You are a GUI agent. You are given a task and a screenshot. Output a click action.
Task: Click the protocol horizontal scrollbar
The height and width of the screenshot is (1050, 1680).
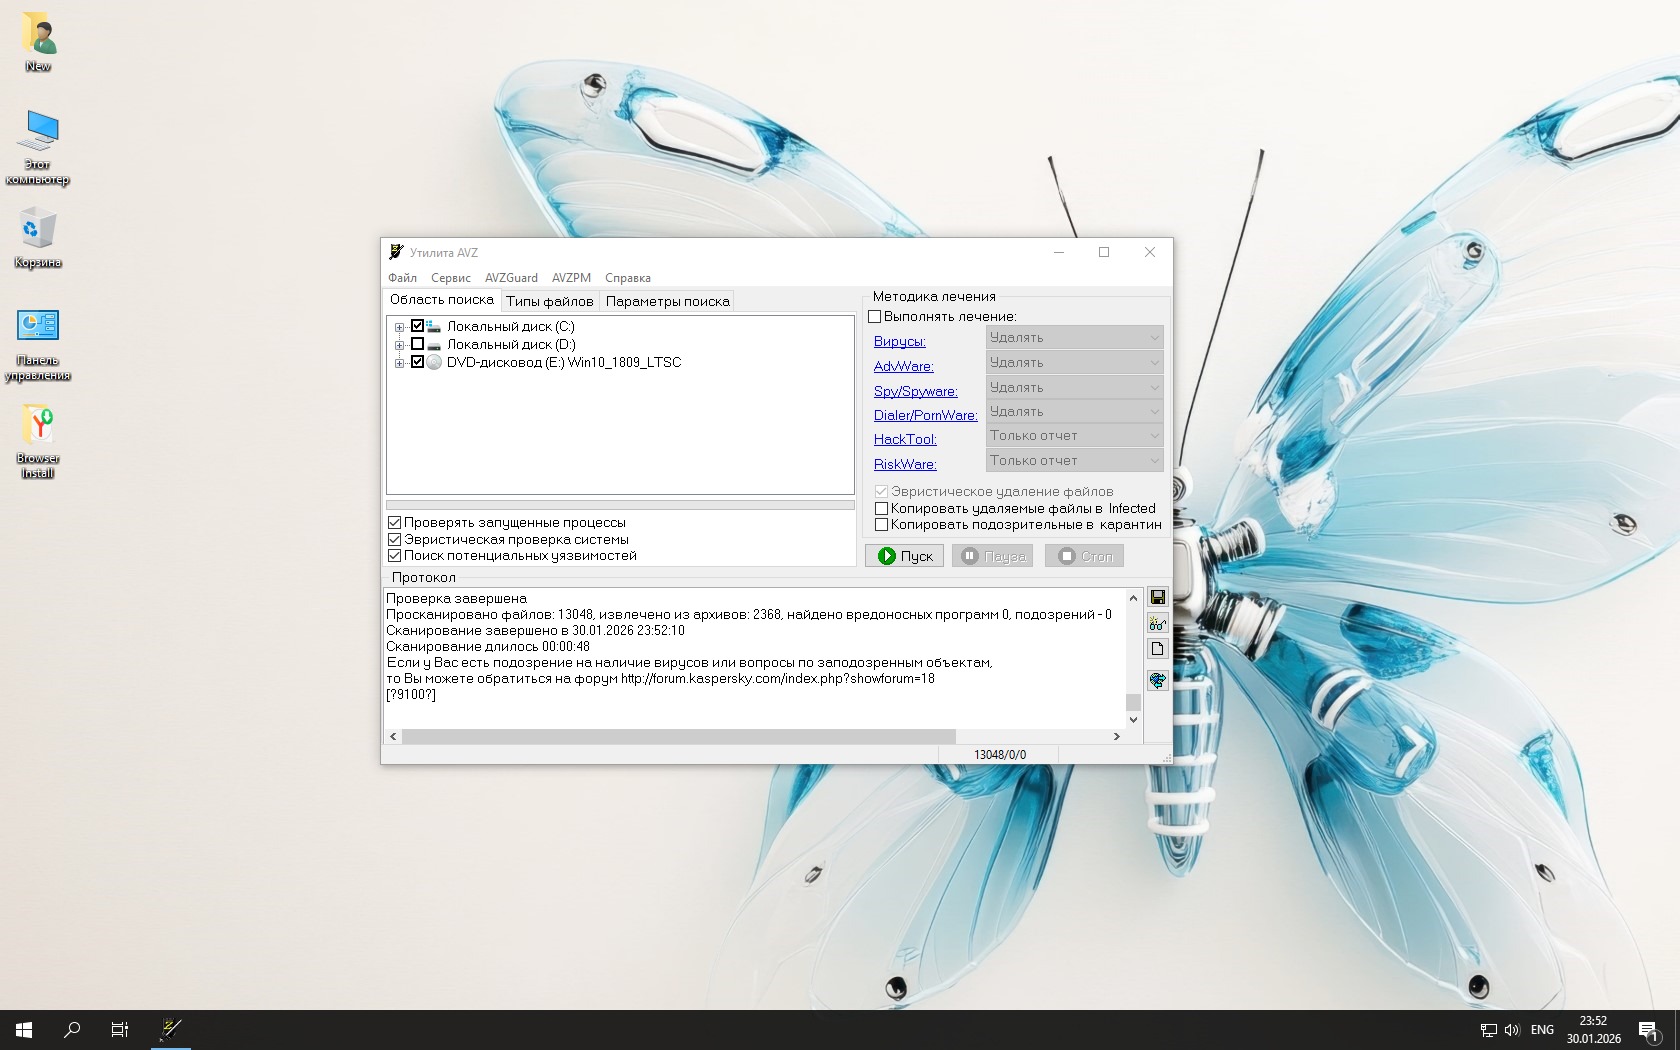click(x=678, y=736)
